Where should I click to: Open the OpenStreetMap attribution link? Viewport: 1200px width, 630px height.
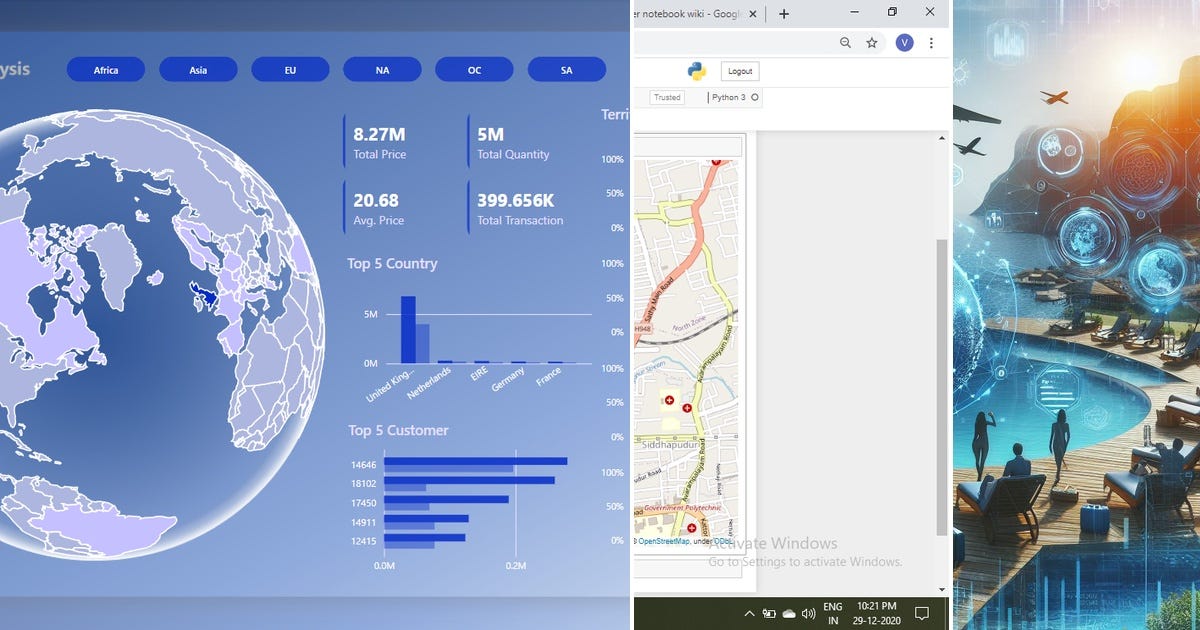[x=664, y=541]
